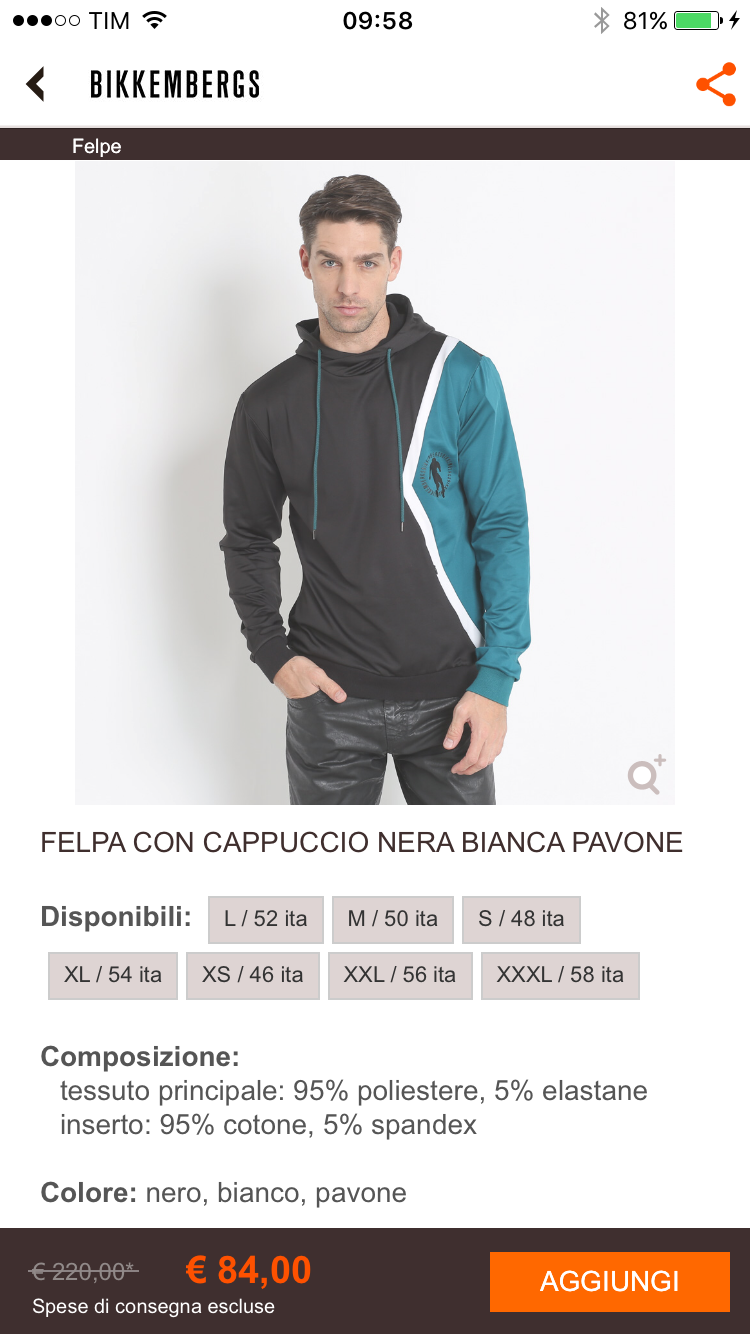The height and width of the screenshot is (1334, 750).
Task: Tap the Bikkembergs logo
Action: click(175, 85)
